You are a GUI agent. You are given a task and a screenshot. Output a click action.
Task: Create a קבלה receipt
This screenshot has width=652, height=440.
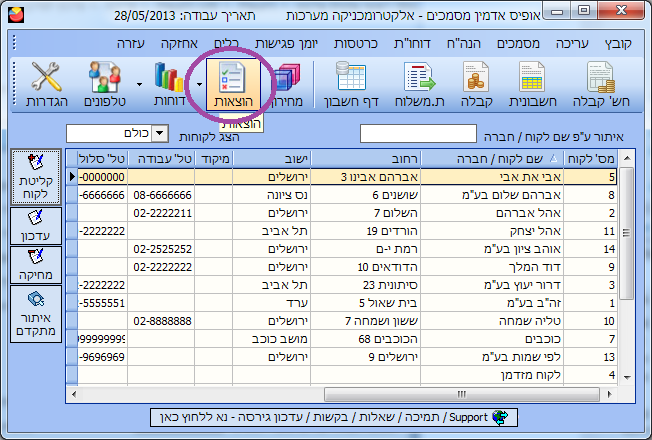click(x=477, y=84)
